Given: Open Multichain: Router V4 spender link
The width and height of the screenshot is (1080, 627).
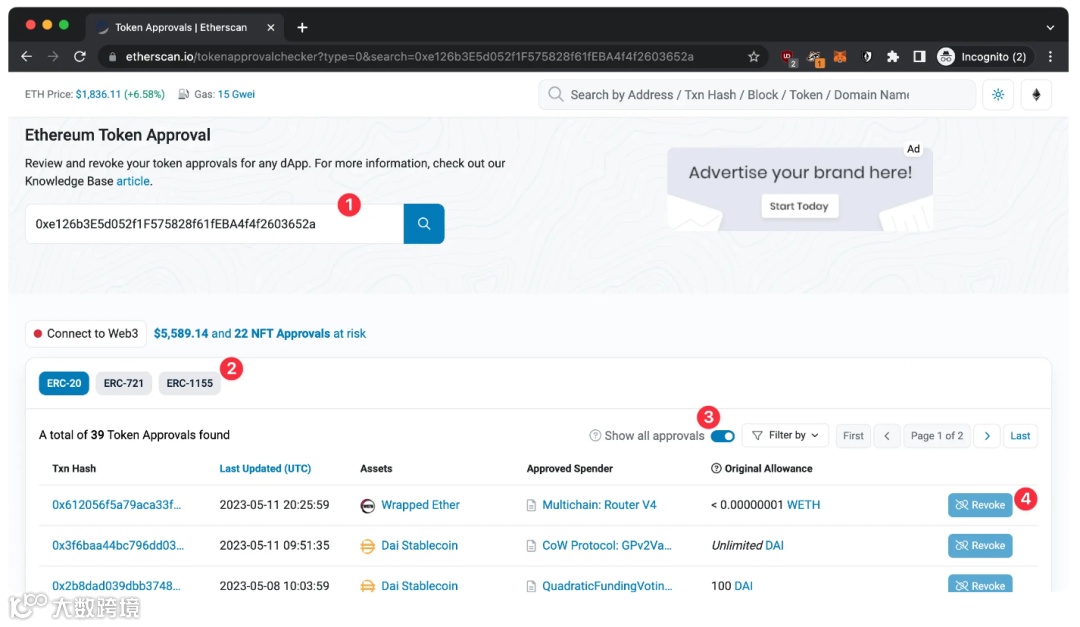Looking at the screenshot, I should (599, 505).
